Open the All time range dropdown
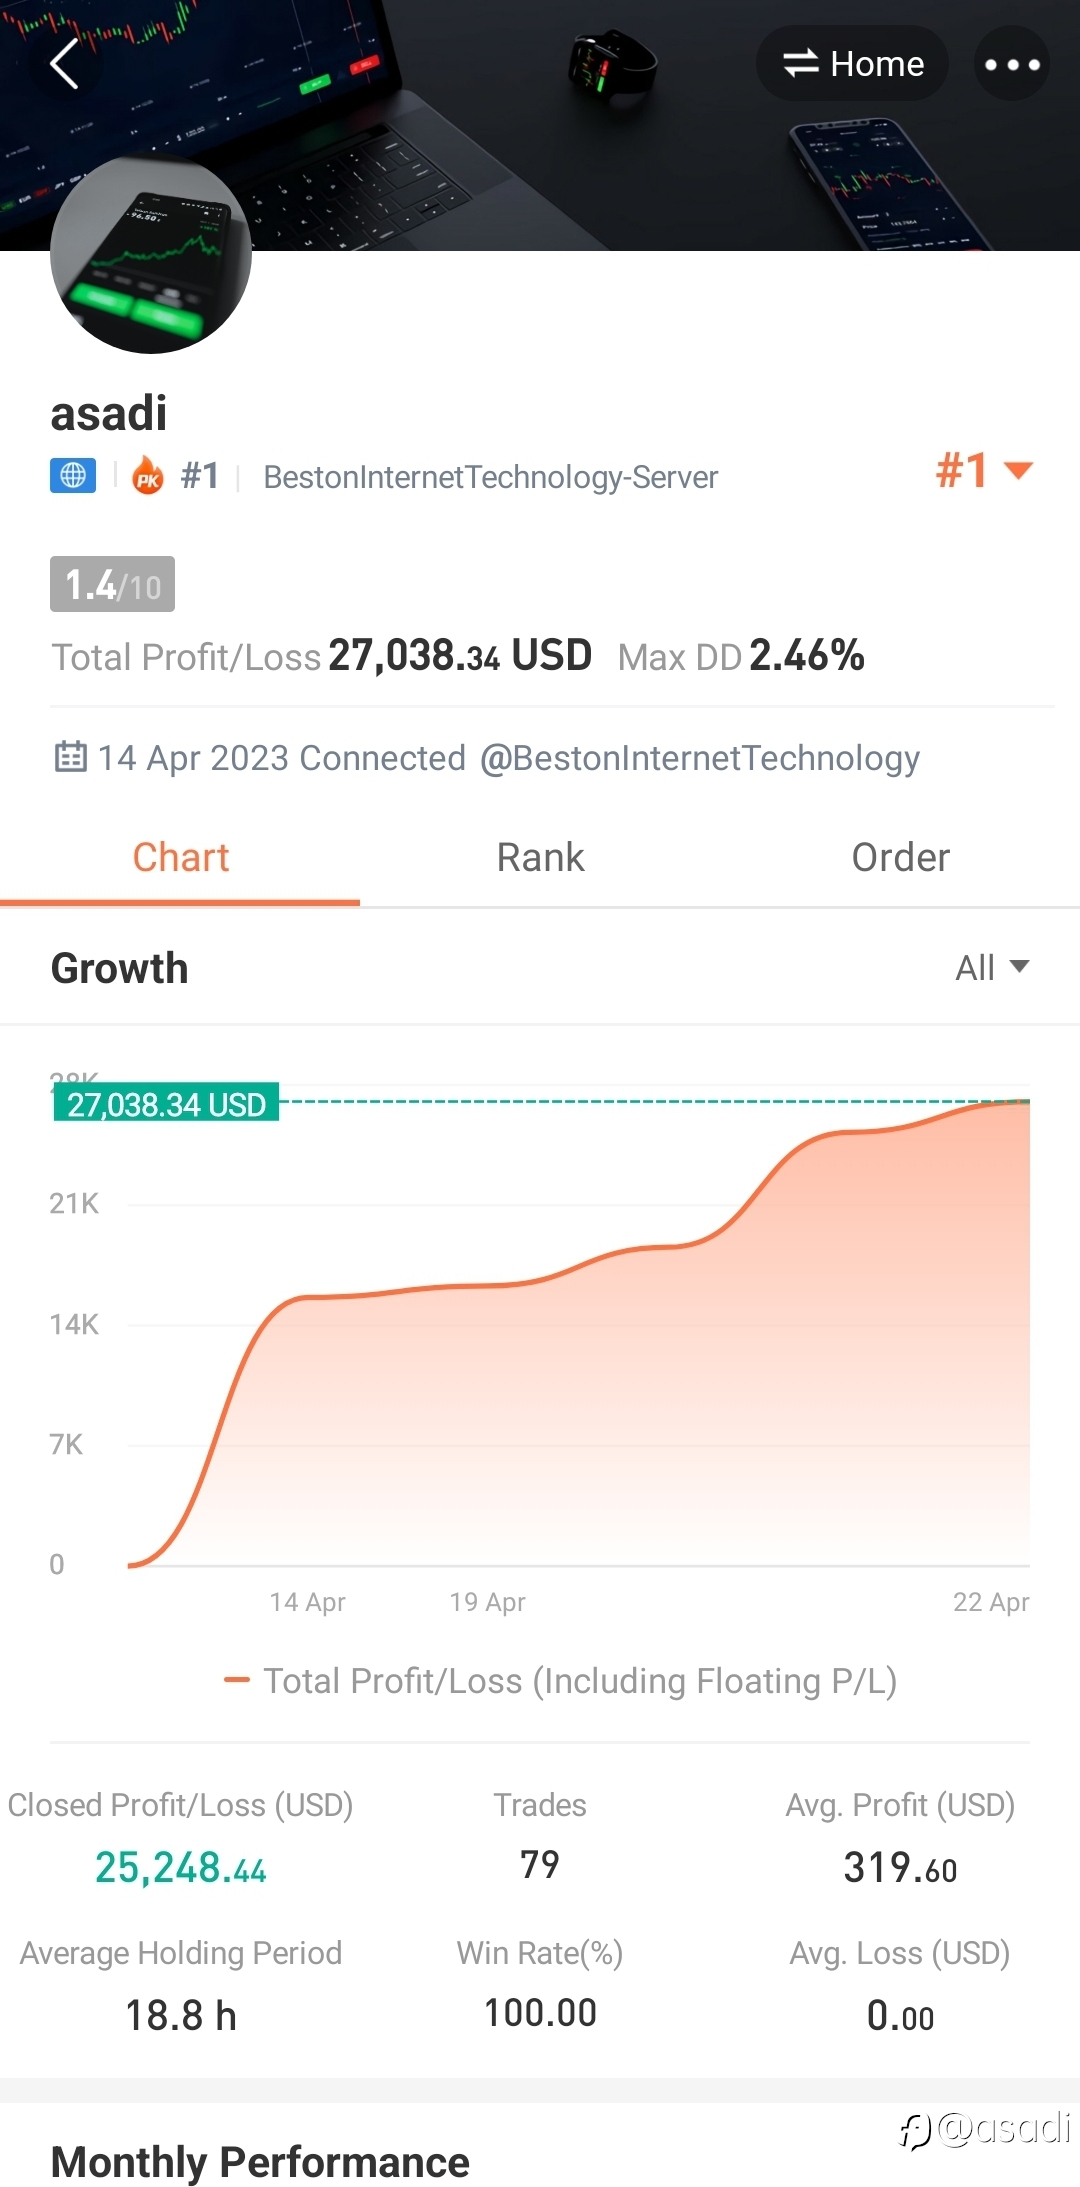 pyautogui.click(x=991, y=967)
